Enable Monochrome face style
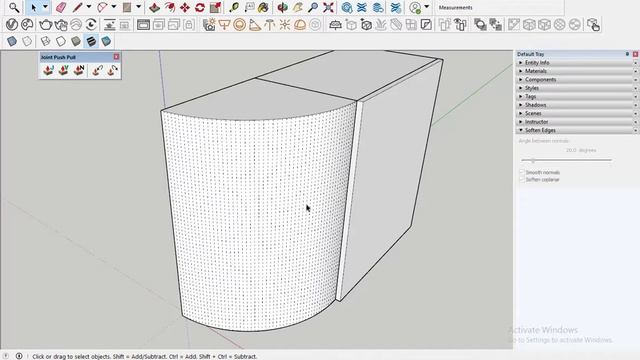Screen dimensions: 640x360 tap(106, 41)
